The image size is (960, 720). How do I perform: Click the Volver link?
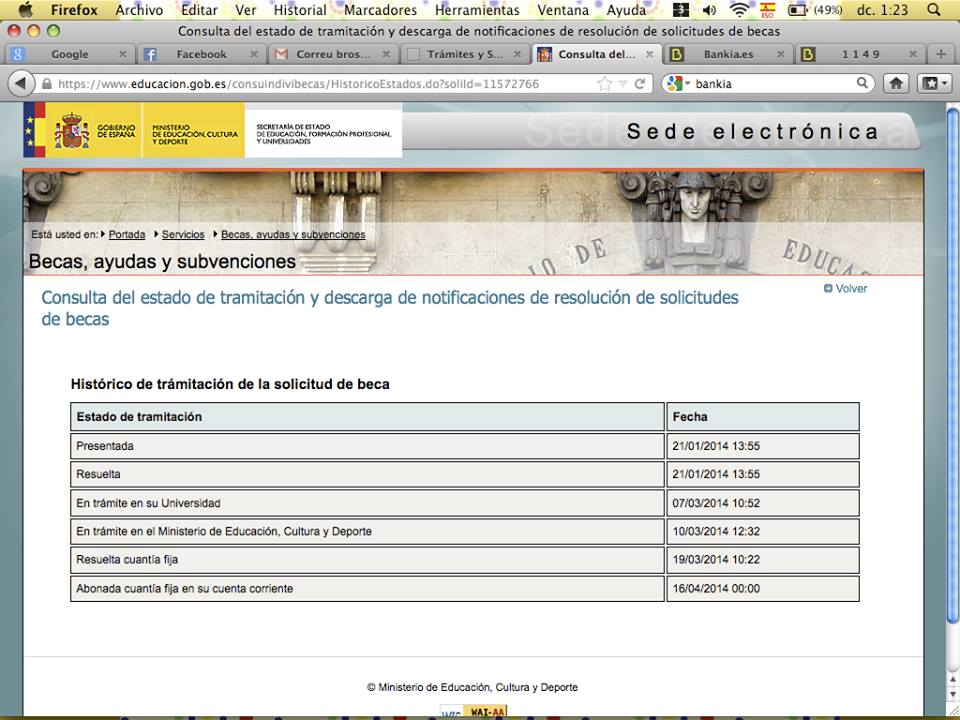[850, 289]
